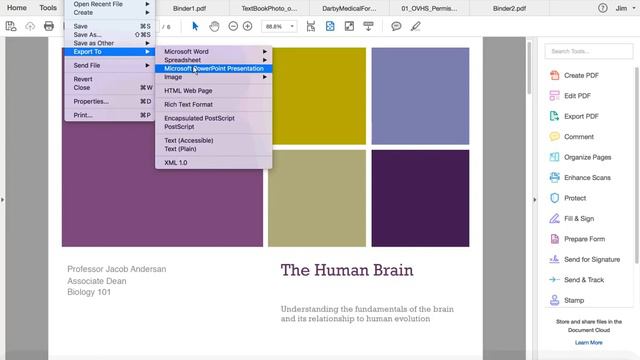Click the read mode keyboard icon

(x=369, y=27)
